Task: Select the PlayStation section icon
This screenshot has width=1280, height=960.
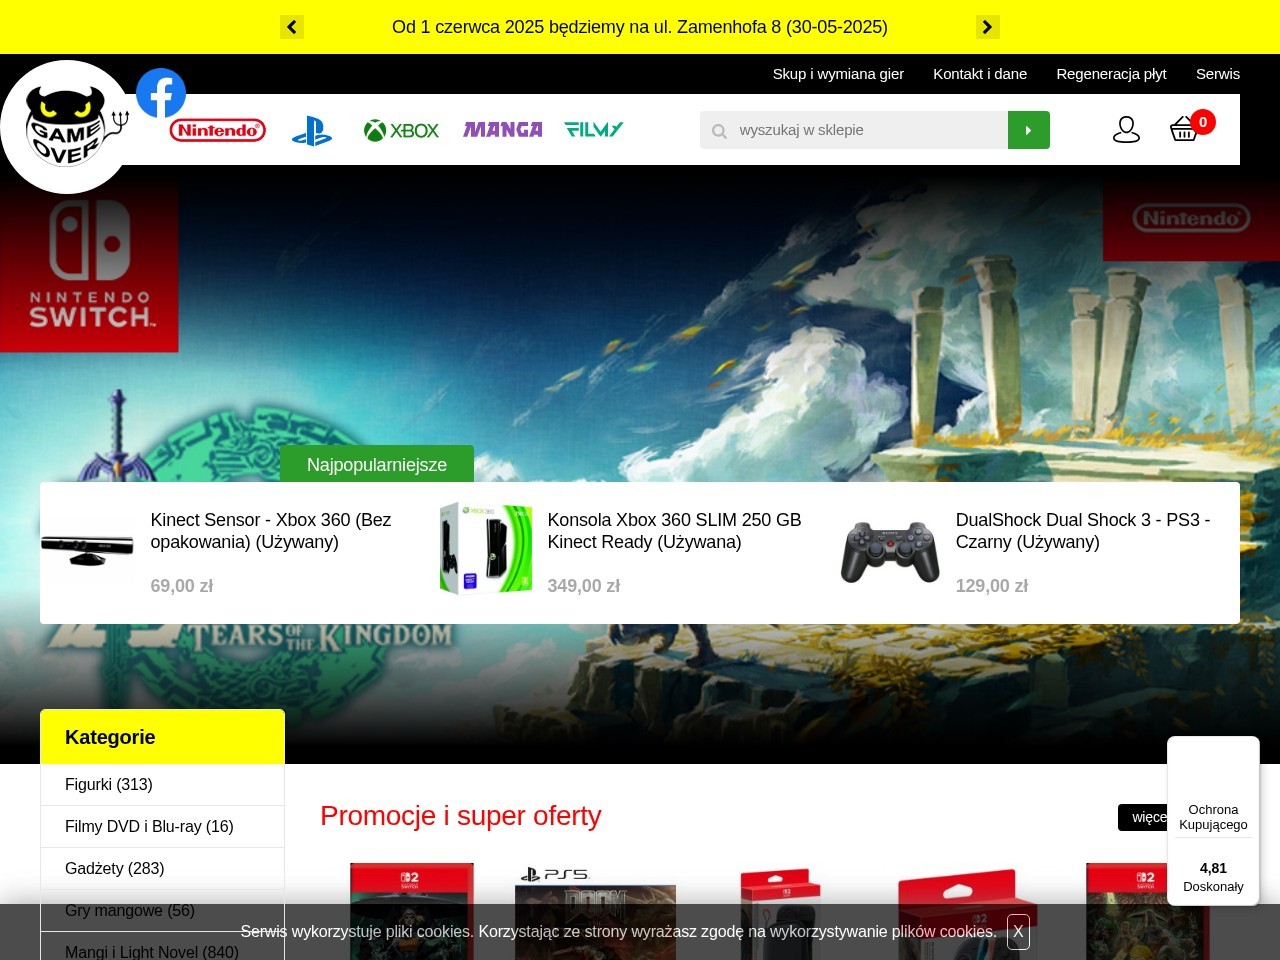Action: 311,129
